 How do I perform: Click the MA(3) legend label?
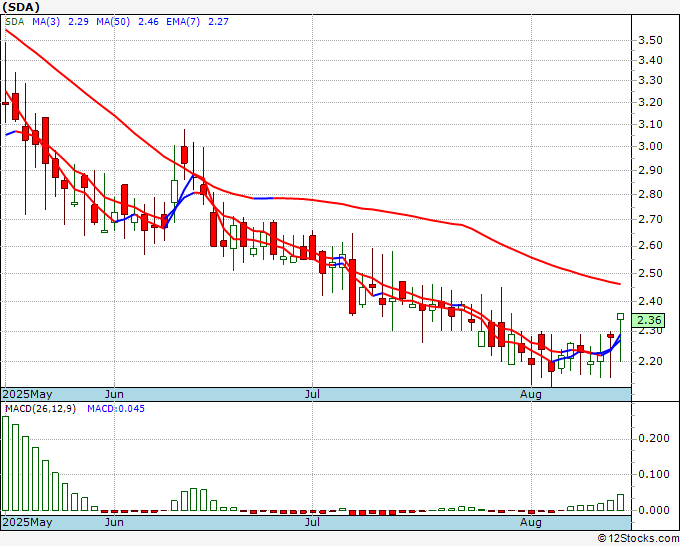(46, 22)
